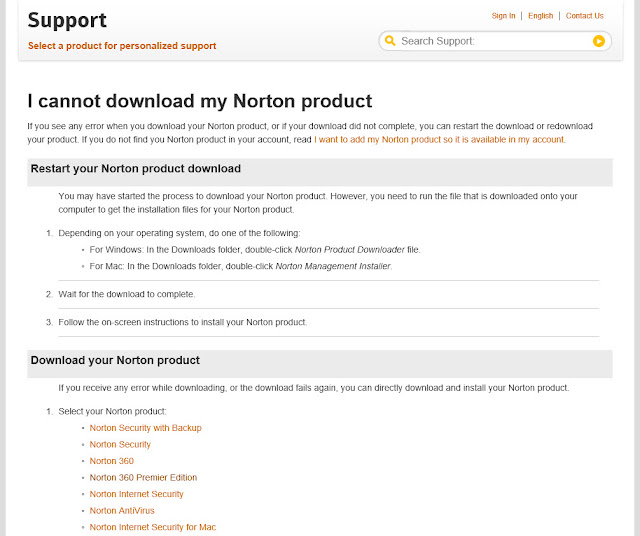The height and width of the screenshot is (536, 640).
Task: Select the English language link
Action: pyautogui.click(x=541, y=16)
